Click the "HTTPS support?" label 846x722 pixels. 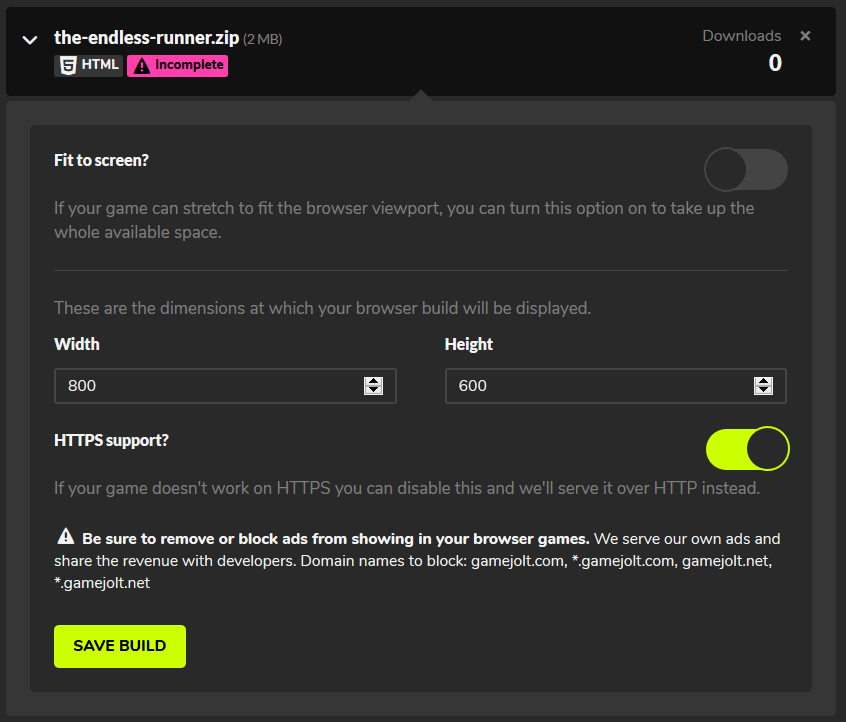click(112, 439)
